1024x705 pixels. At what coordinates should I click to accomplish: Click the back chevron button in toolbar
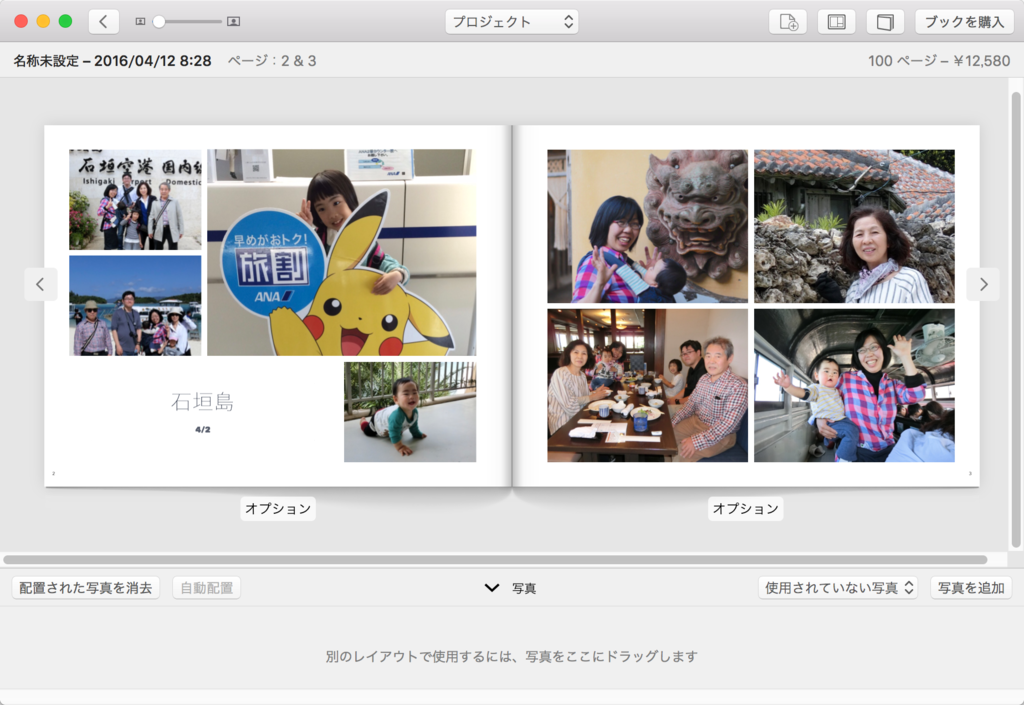pyautogui.click(x=104, y=22)
